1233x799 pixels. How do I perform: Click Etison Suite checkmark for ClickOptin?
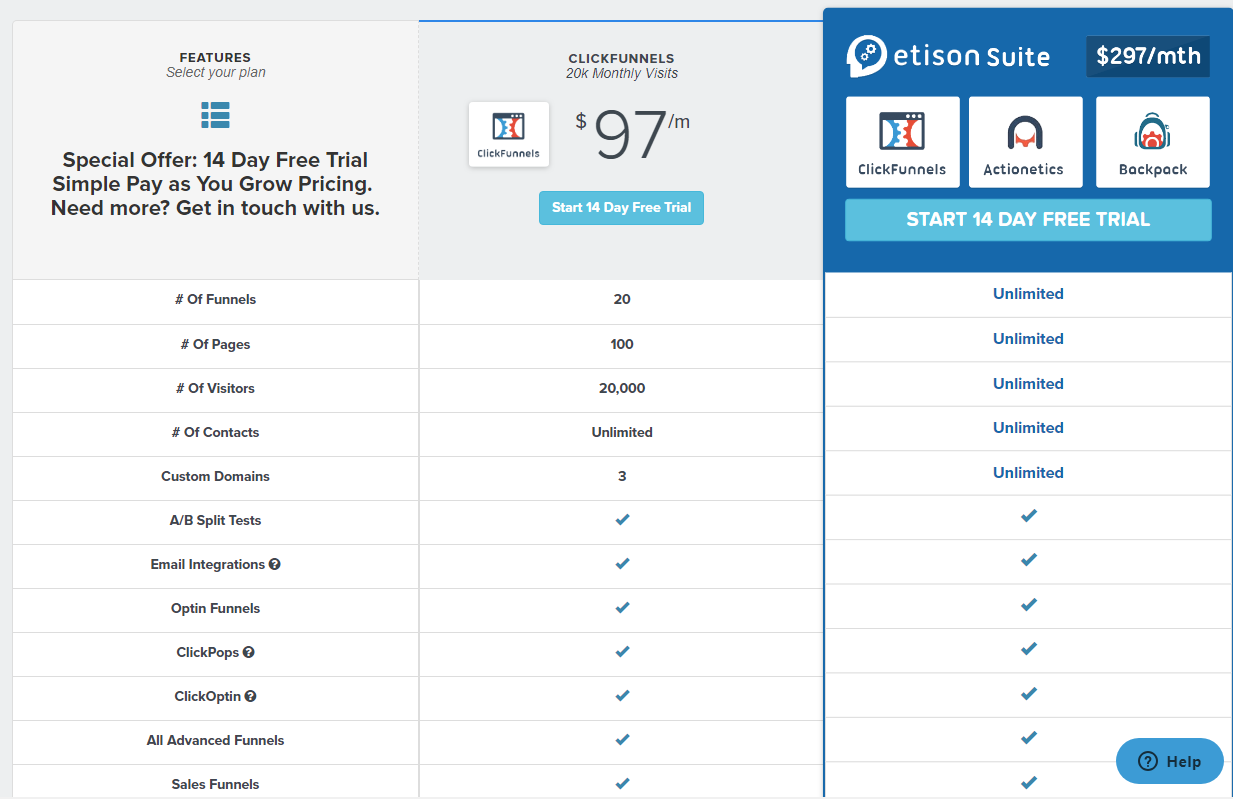[1028, 694]
